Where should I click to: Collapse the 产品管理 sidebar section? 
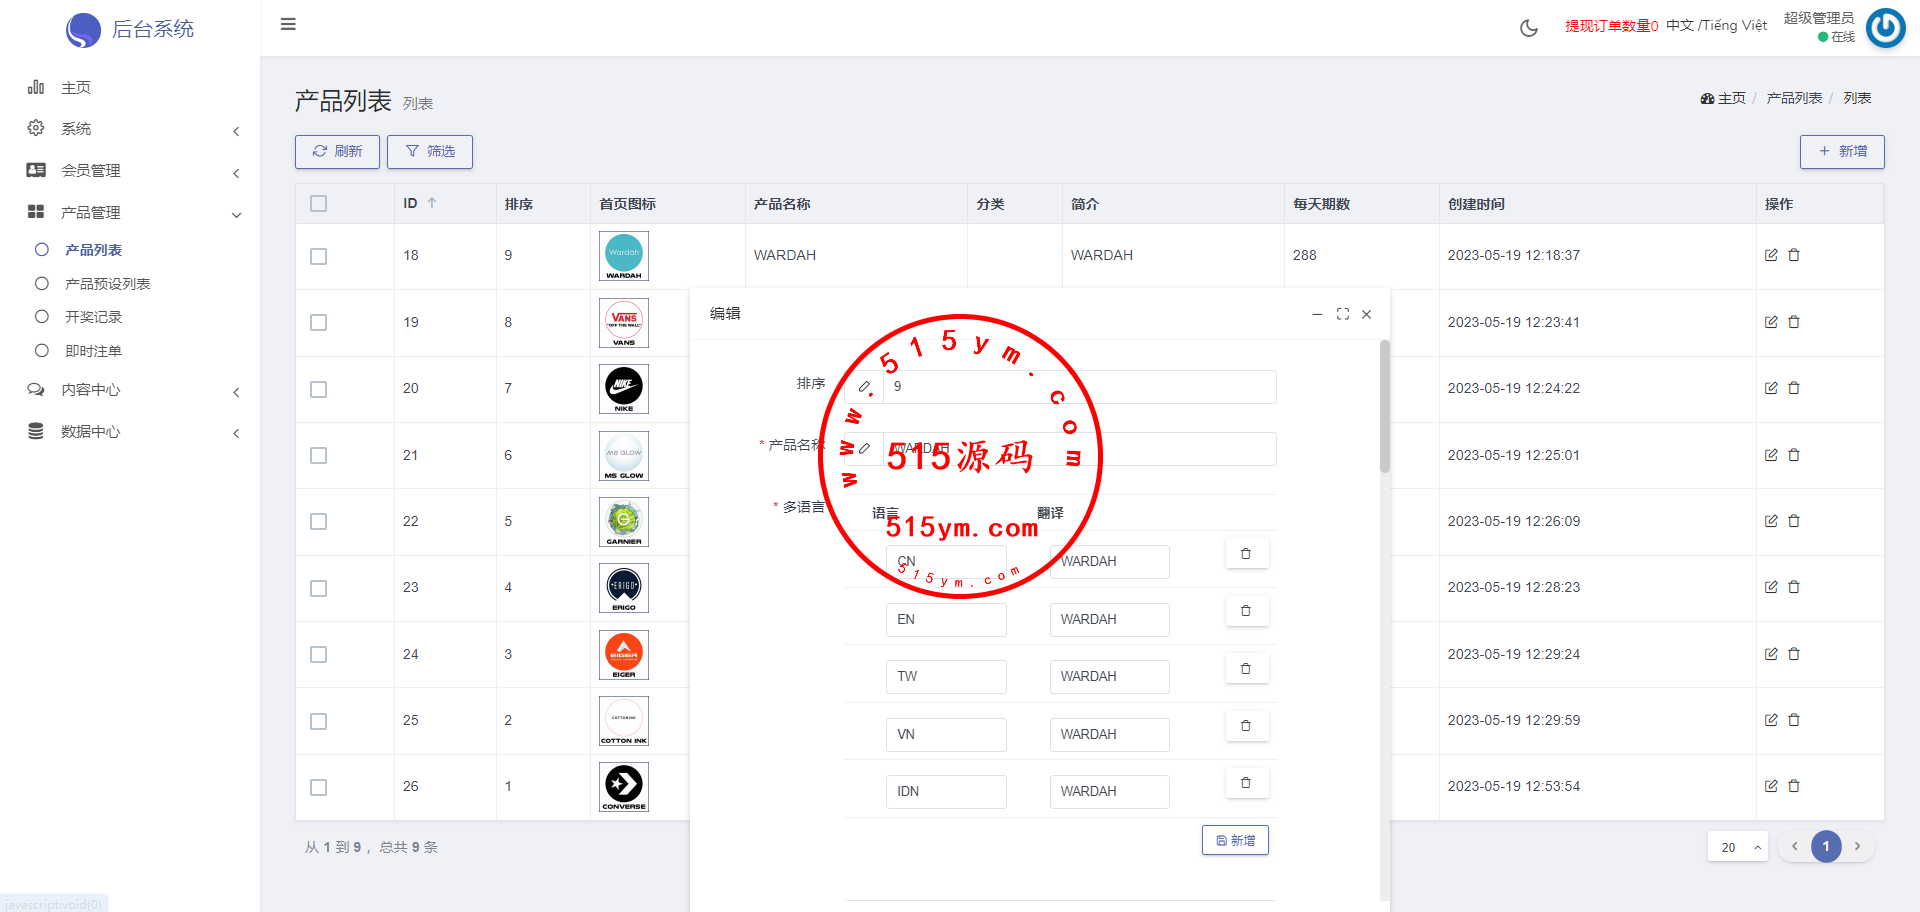[134, 213]
